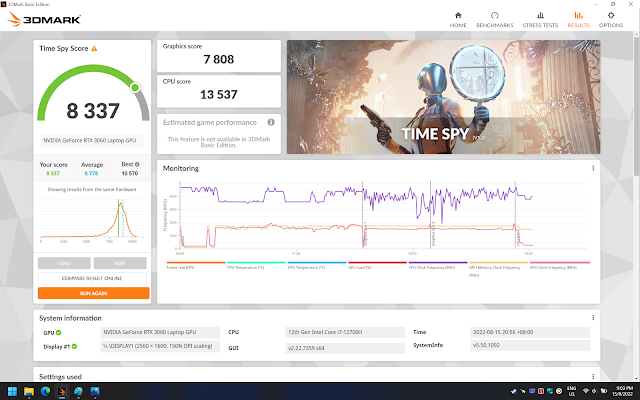Open Microsoft Edge from the taskbar

(x=45, y=391)
